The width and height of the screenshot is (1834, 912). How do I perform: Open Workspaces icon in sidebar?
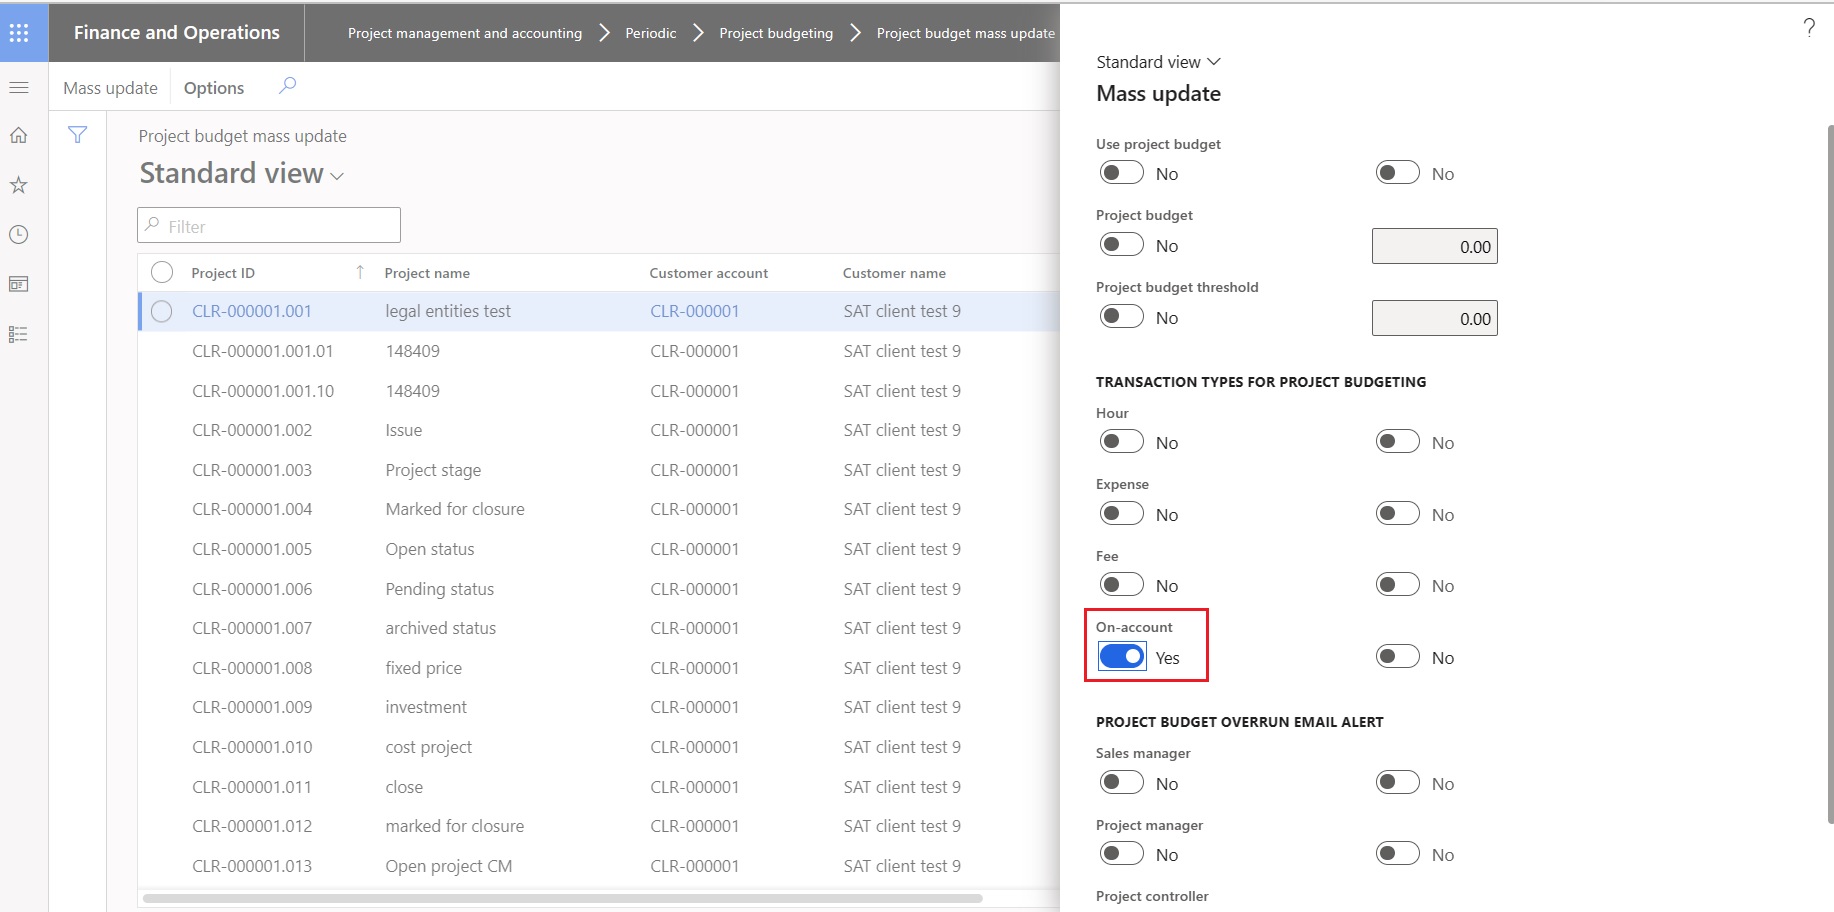tap(19, 285)
